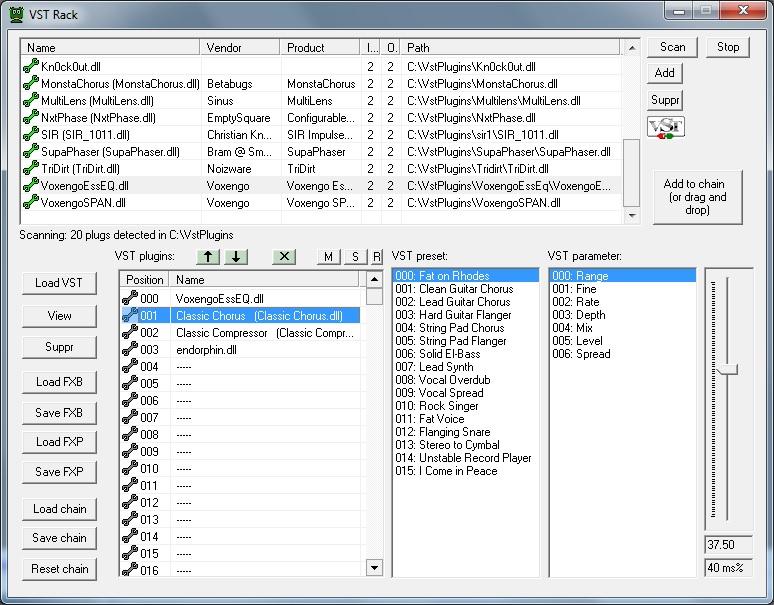The width and height of the screenshot is (774, 605).
Task: Click the VST logo icon
Action: [x=665, y=128]
